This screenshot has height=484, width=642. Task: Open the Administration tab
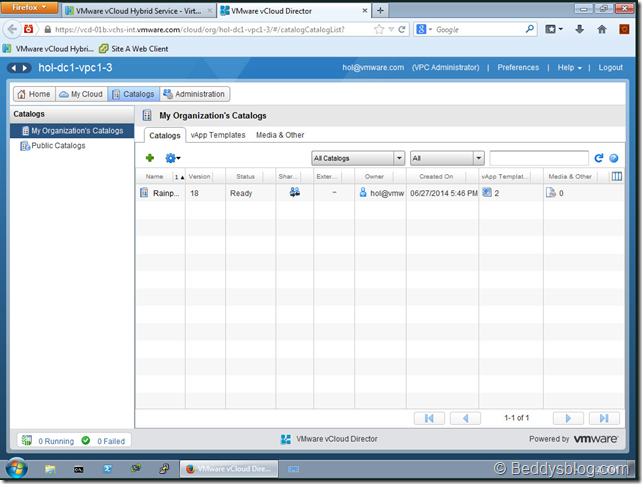[194, 94]
